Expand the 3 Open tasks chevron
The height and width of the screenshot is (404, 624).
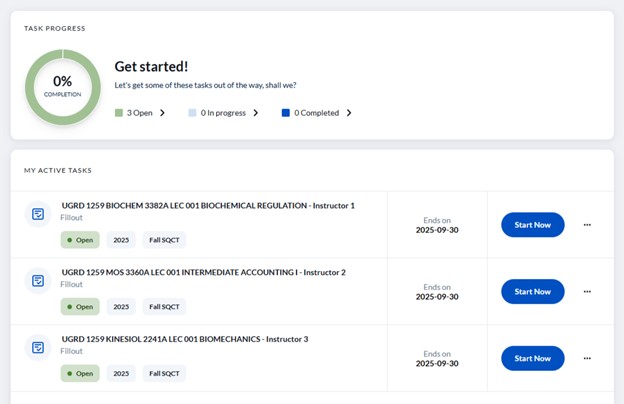tap(162, 113)
